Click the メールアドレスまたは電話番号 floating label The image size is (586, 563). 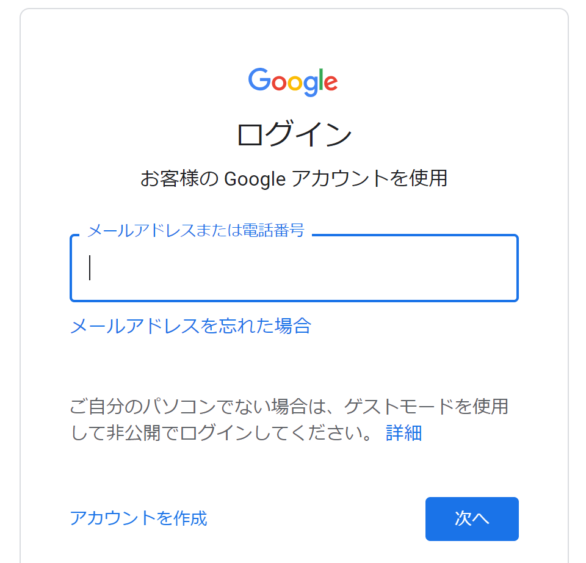click(x=196, y=230)
